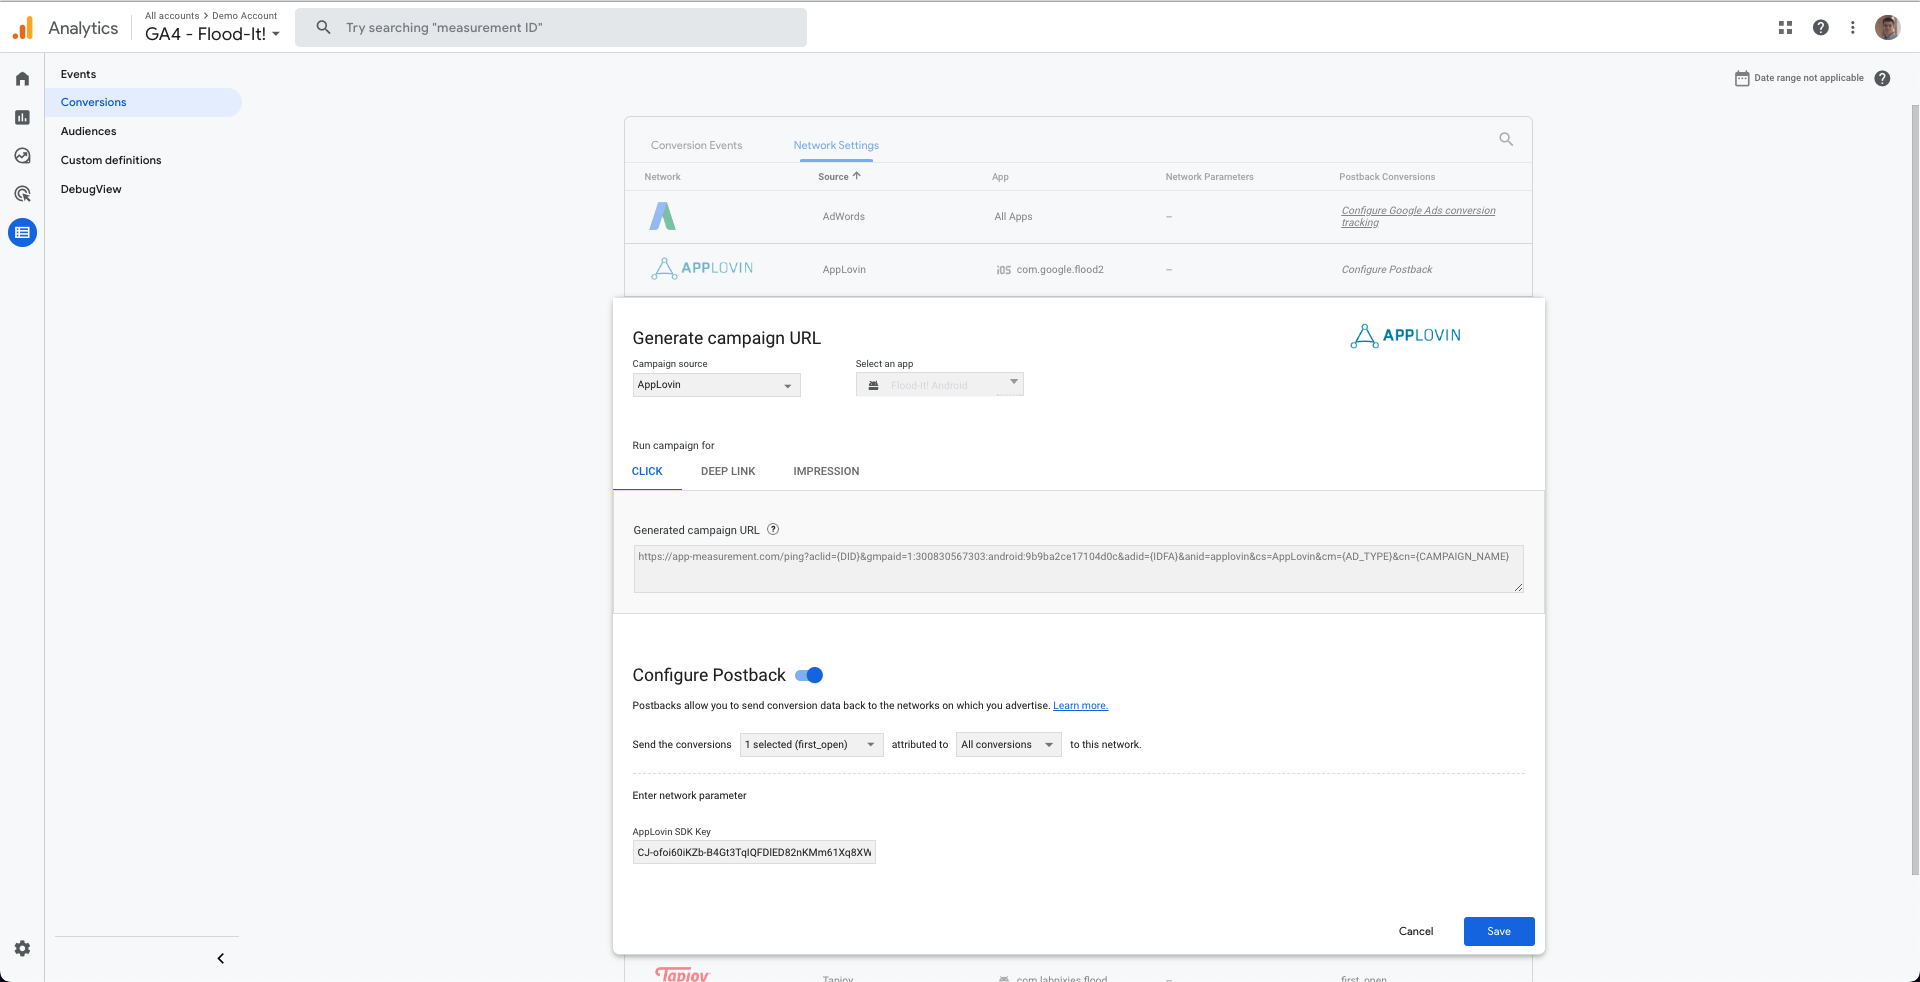This screenshot has height=982, width=1920.
Task: Click the Save button
Action: click(x=1498, y=931)
